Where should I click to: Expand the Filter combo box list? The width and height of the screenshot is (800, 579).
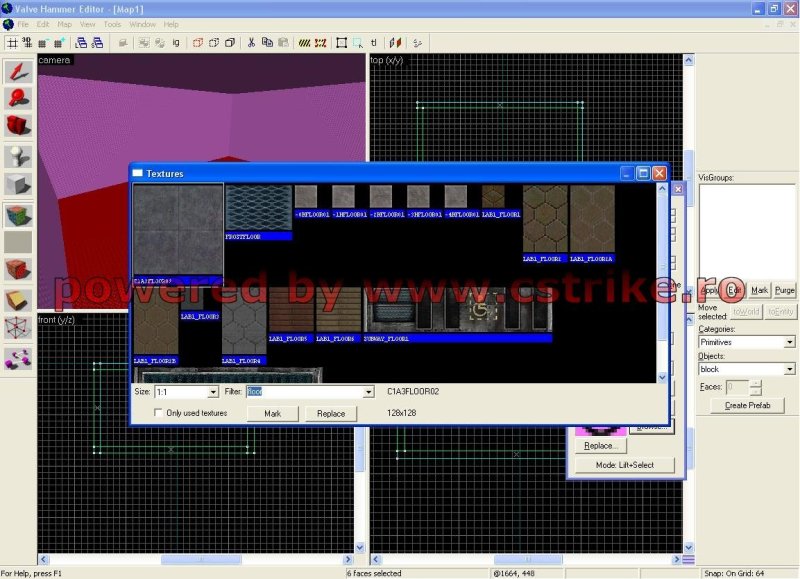coord(368,392)
